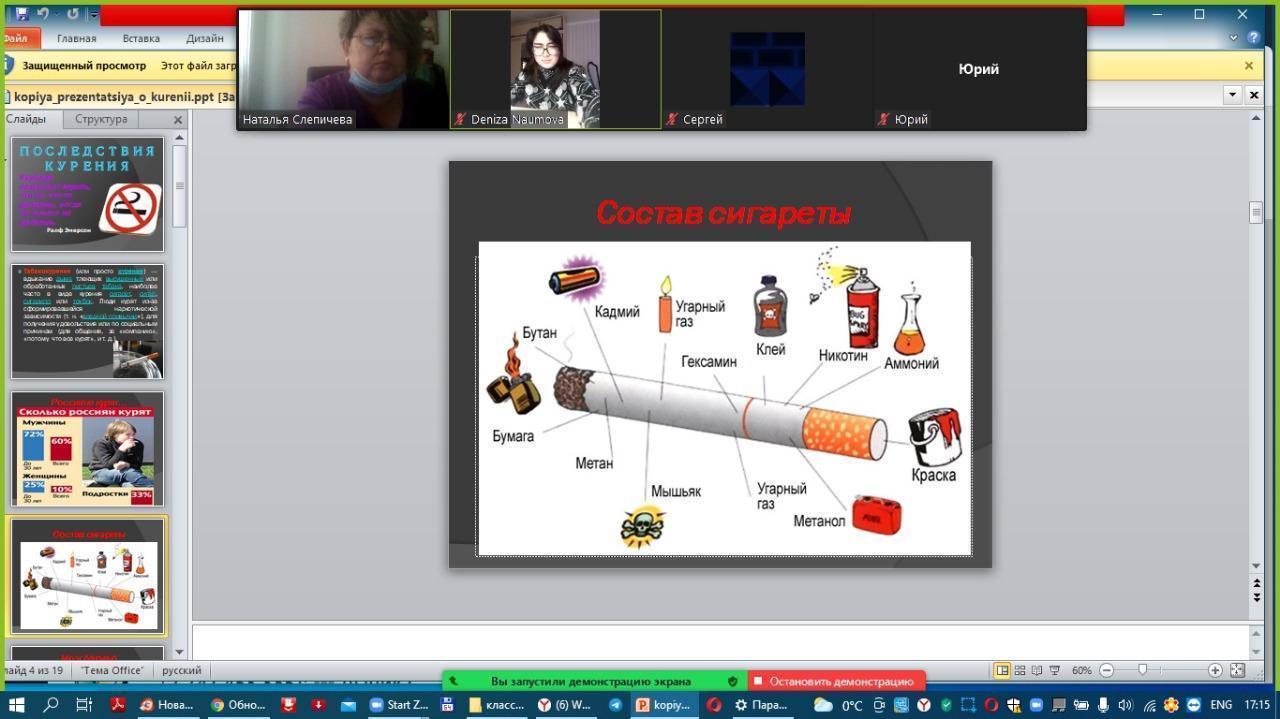Viewport: 1280px width, 719px height.
Task: Expand the quick access toolbar customize arrow
Action: (x=94, y=14)
